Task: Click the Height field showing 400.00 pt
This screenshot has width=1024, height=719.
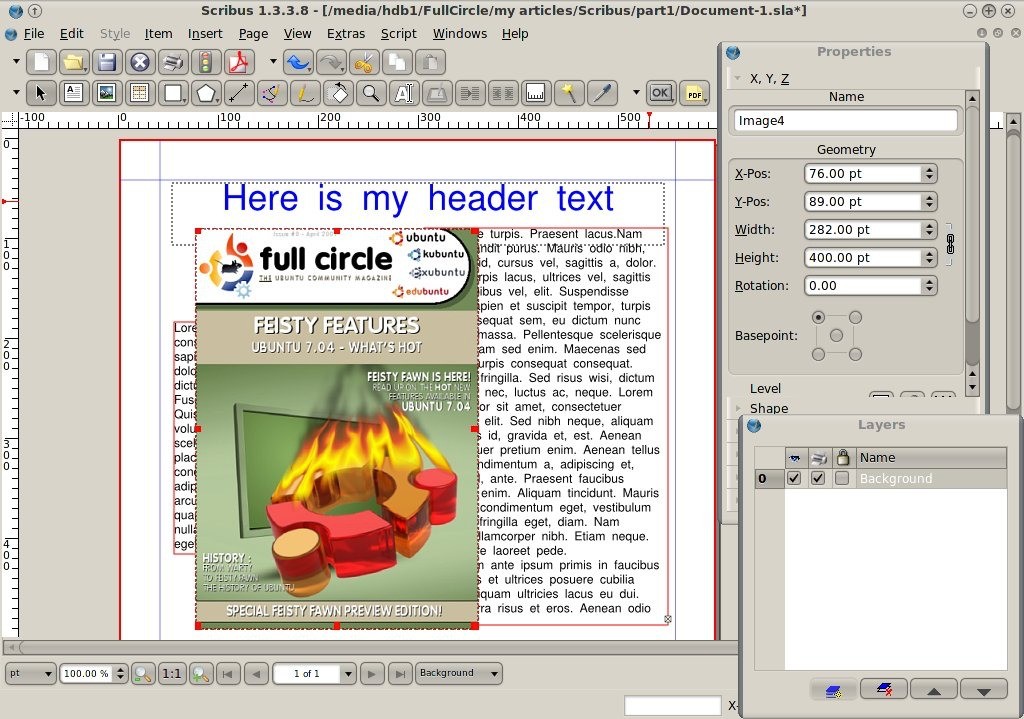Action: click(863, 258)
